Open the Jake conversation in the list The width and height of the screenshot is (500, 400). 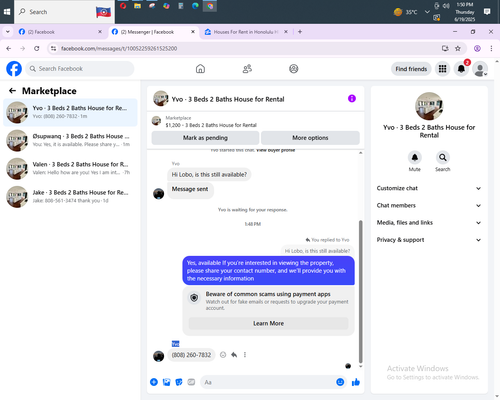pos(70,197)
